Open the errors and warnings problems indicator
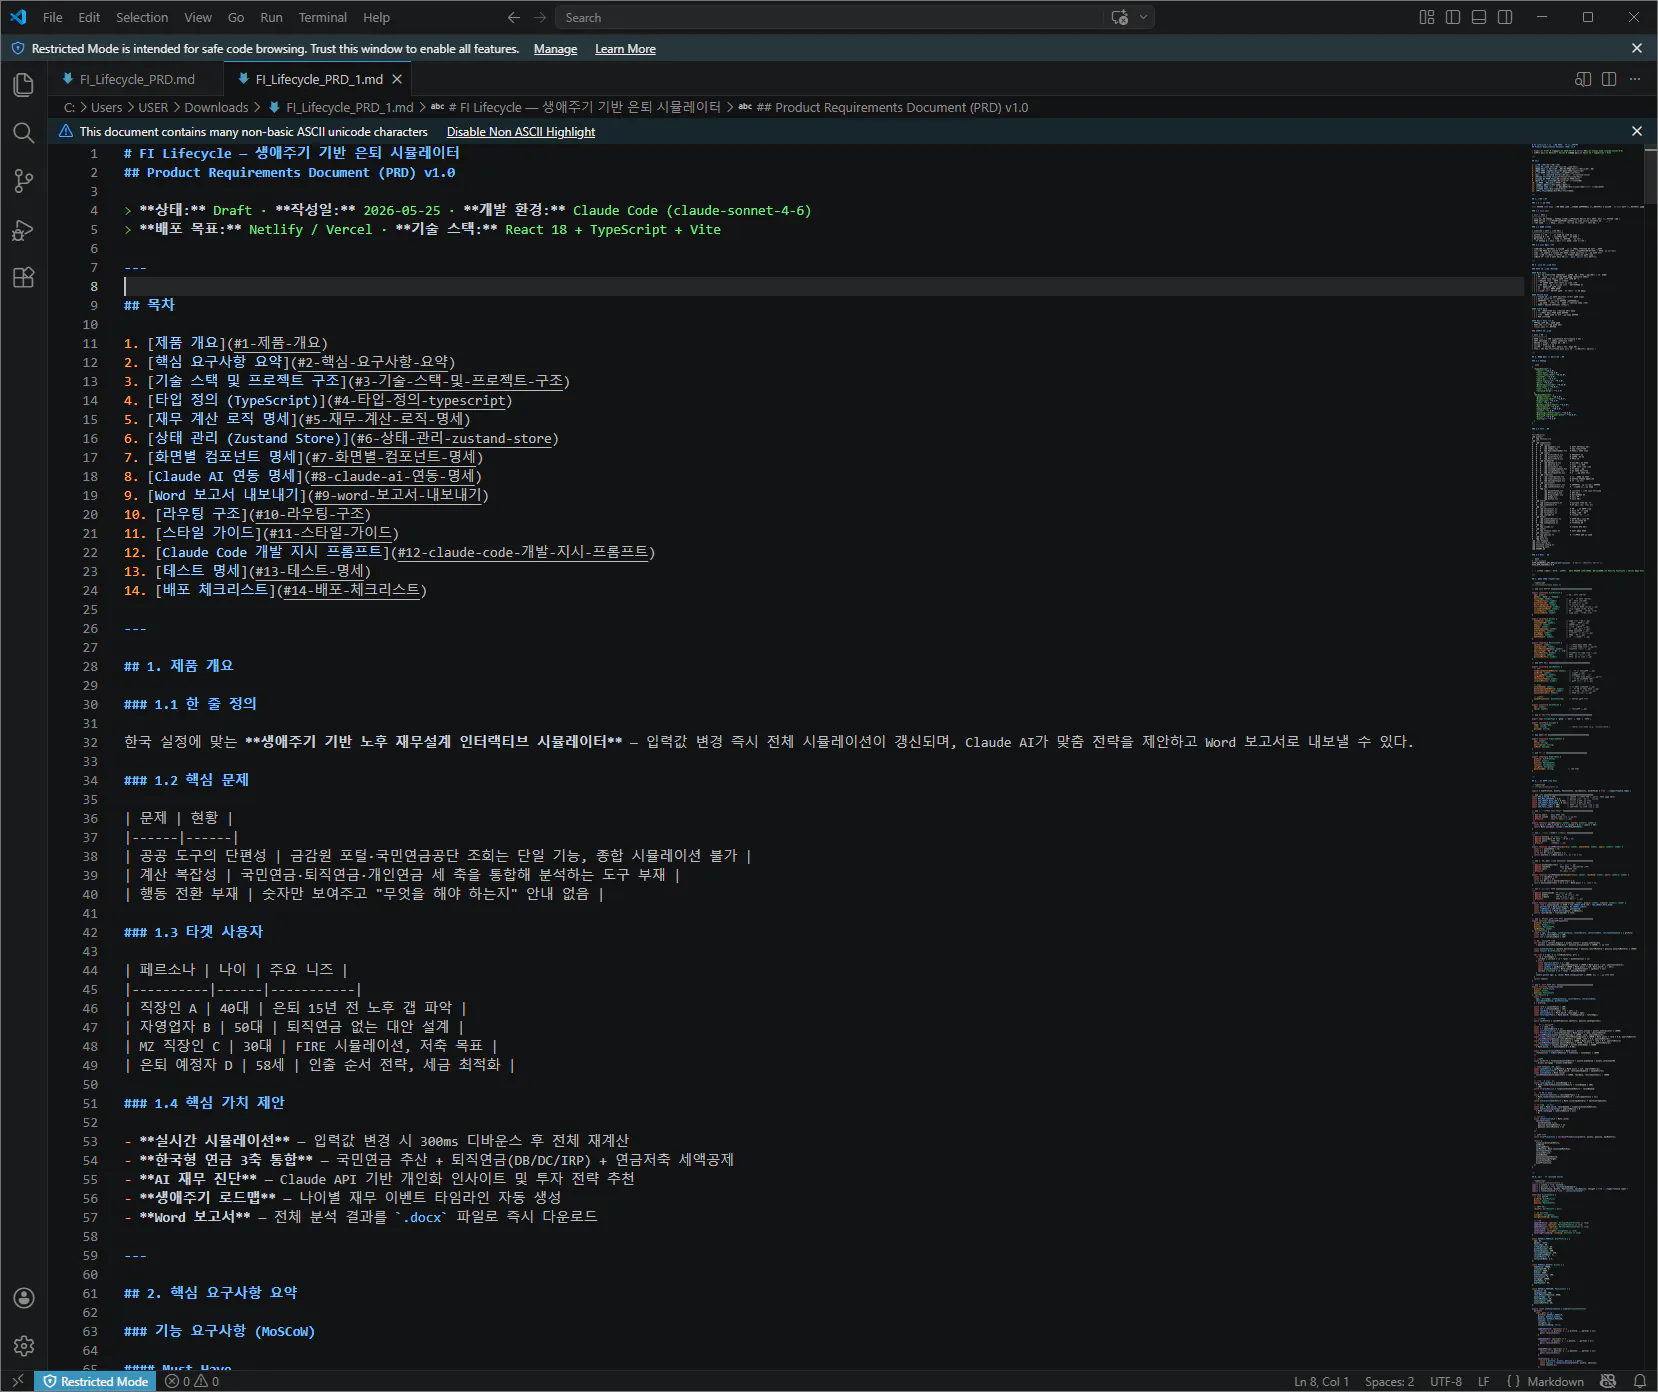The width and height of the screenshot is (1658, 1392). (192, 1381)
